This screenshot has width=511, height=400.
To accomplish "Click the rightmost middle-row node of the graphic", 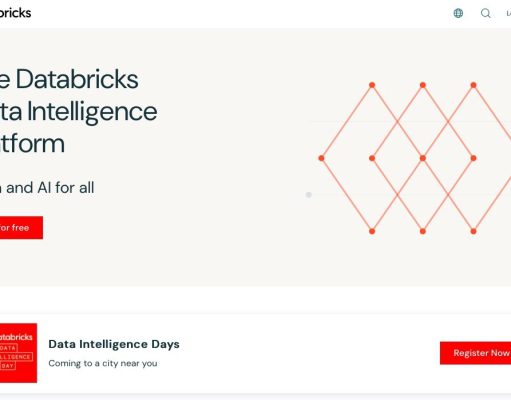I will pyautogui.click(x=473, y=158).
